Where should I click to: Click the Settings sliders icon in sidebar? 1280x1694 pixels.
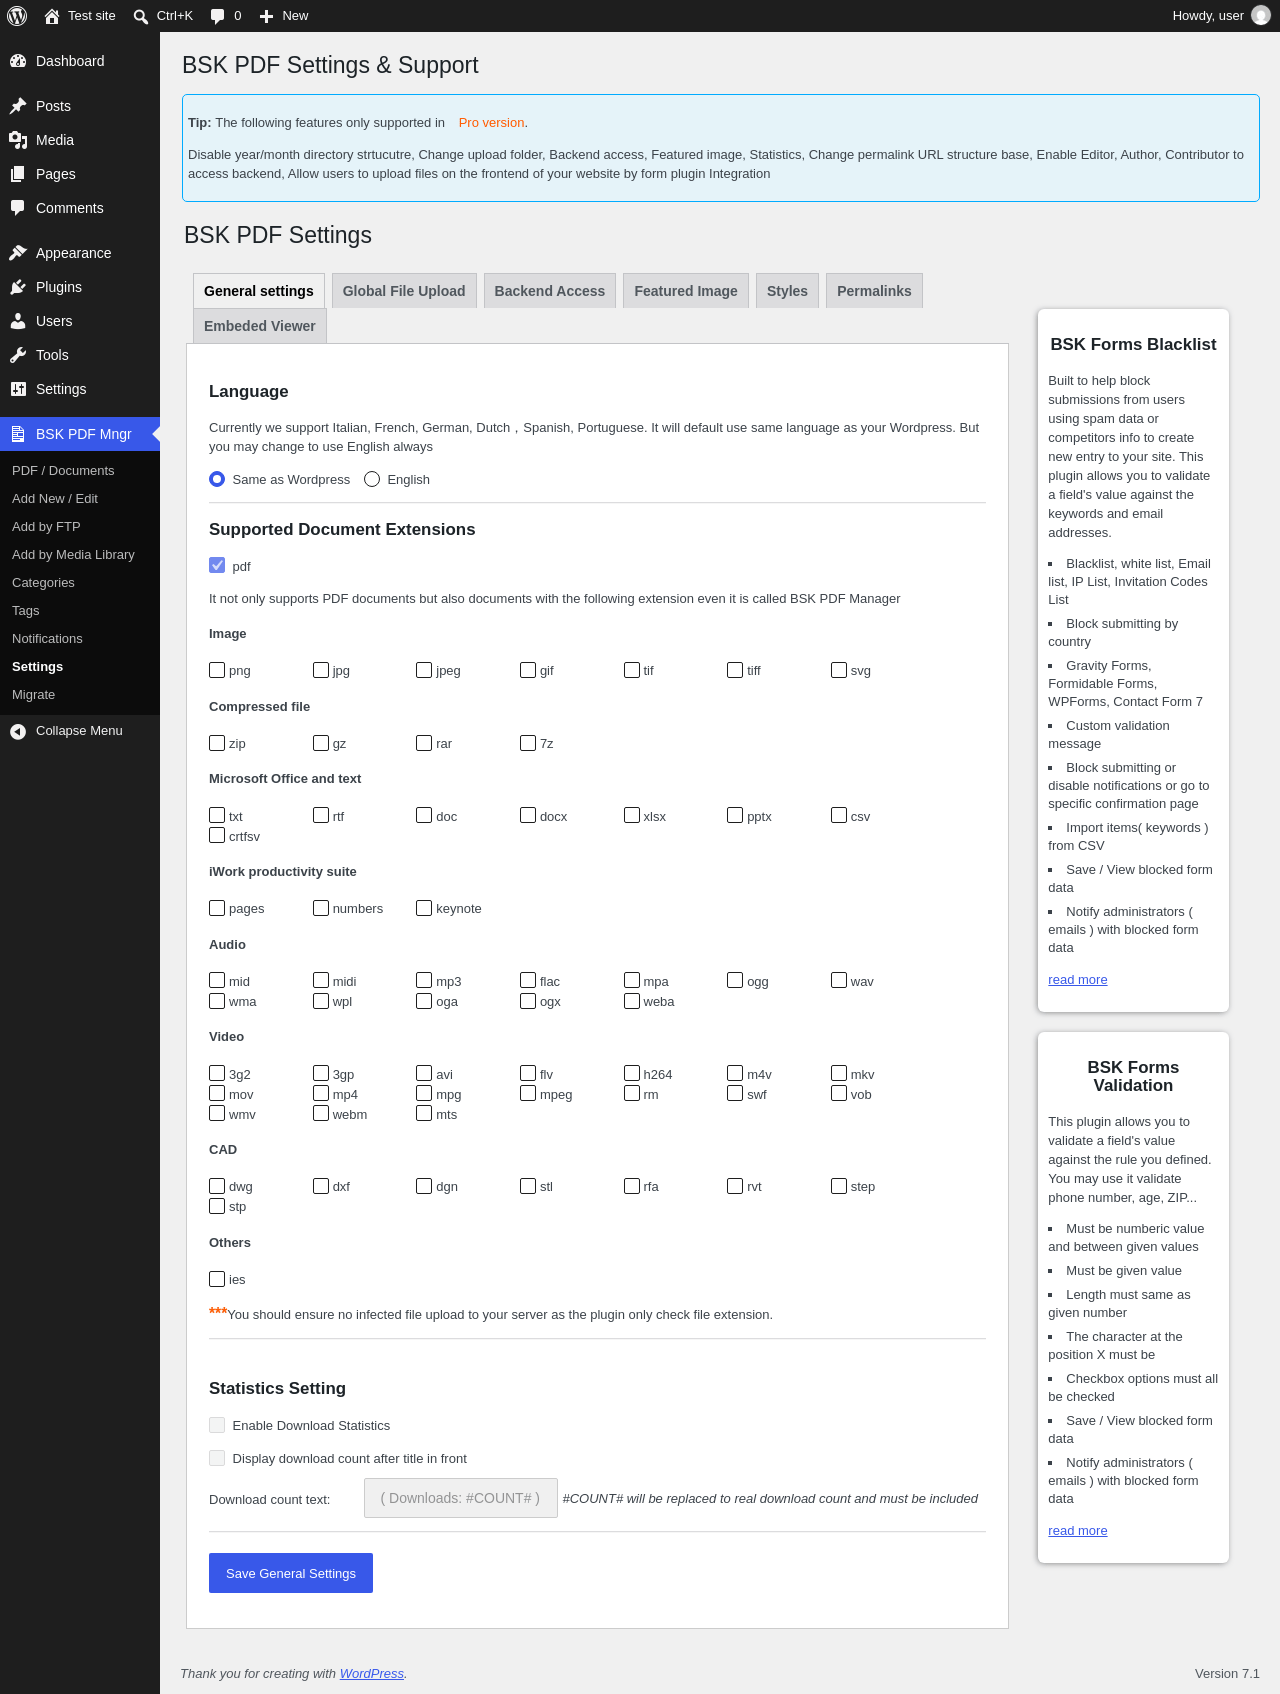(x=18, y=389)
